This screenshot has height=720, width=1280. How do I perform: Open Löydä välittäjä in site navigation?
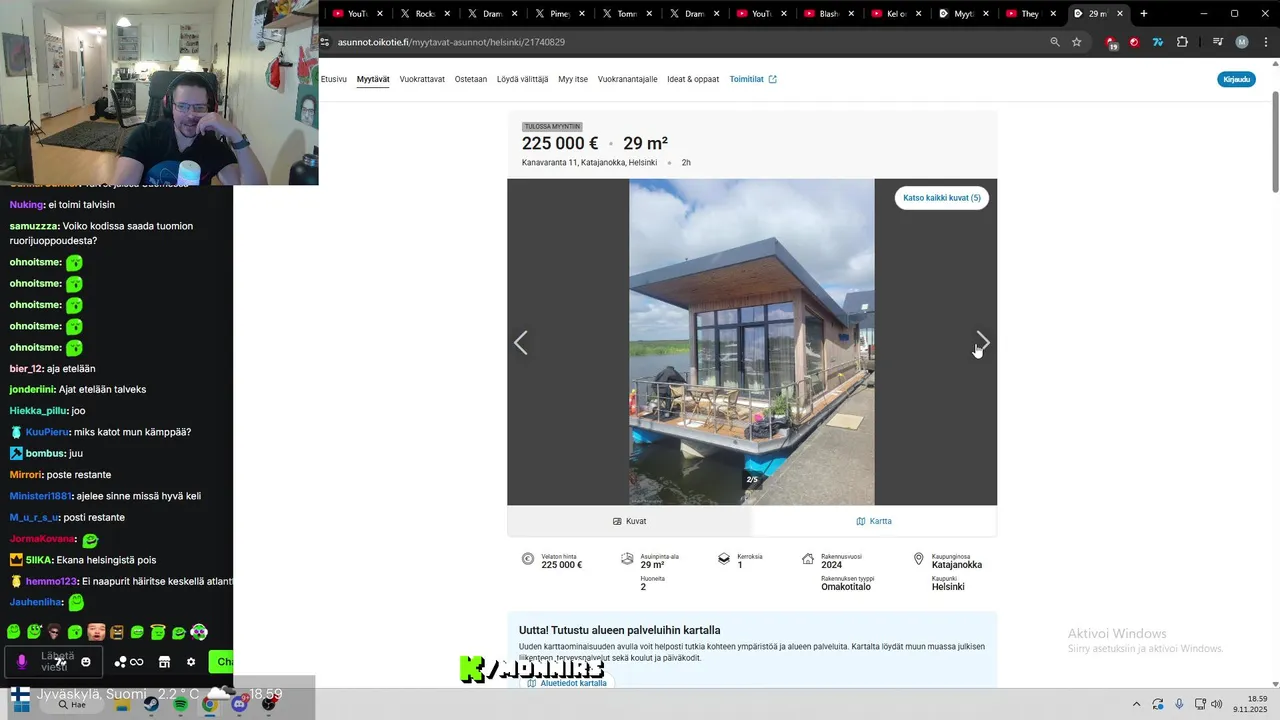point(522,79)
